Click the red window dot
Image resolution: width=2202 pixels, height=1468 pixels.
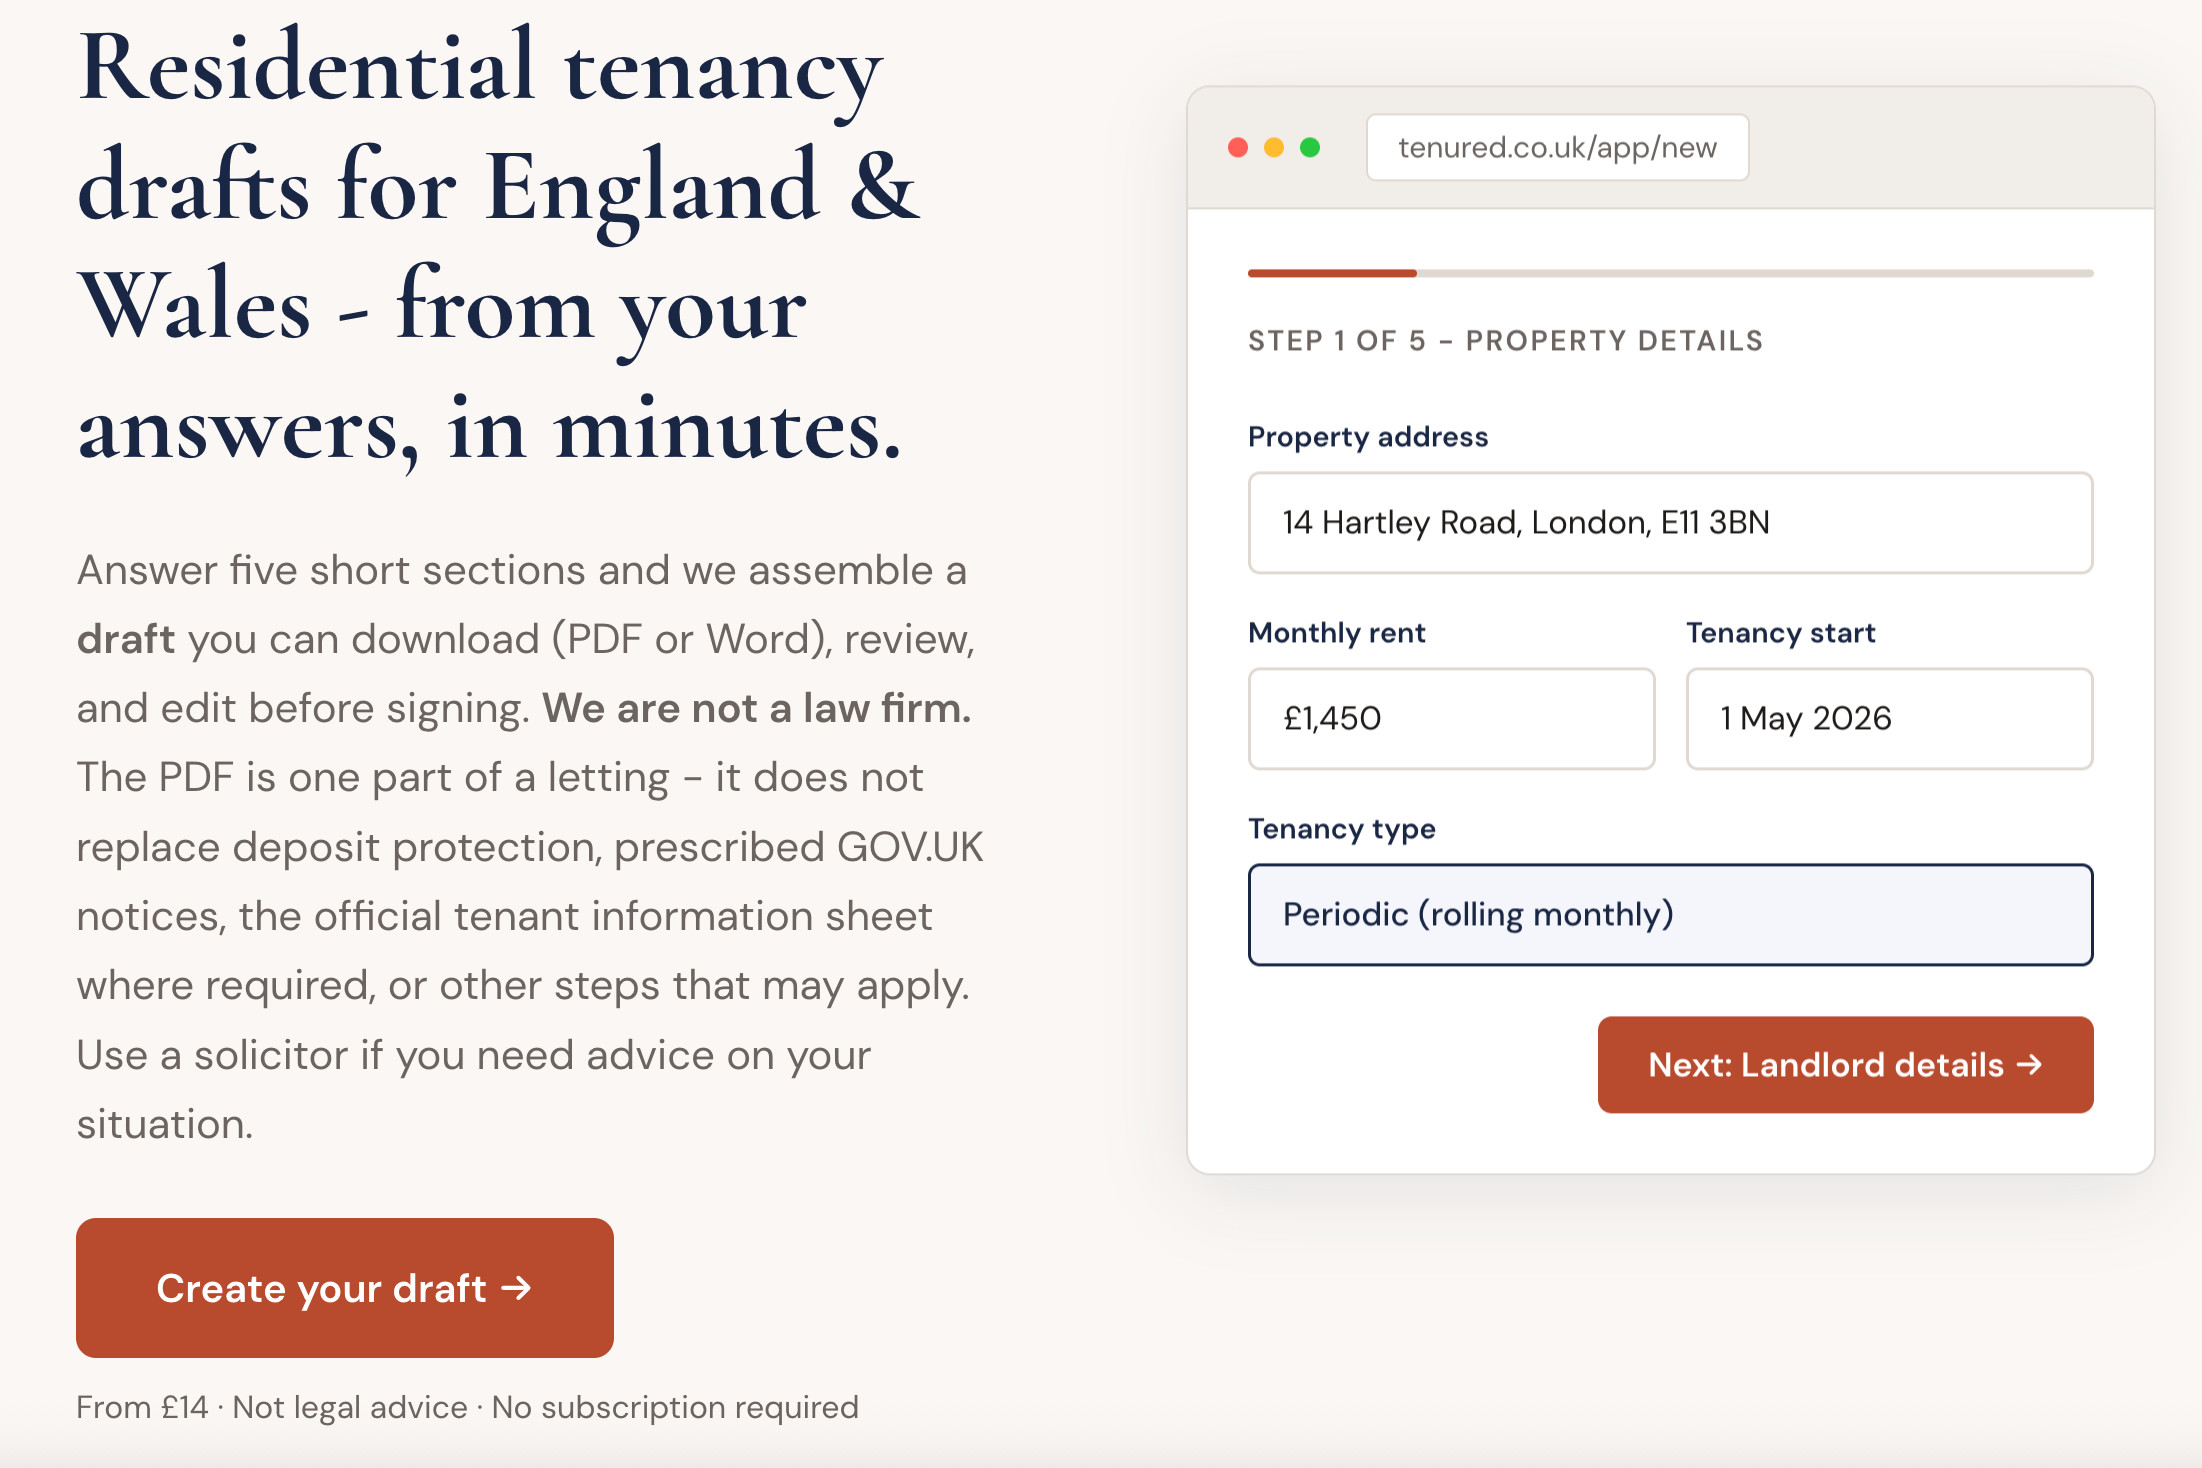[1238, 148]
